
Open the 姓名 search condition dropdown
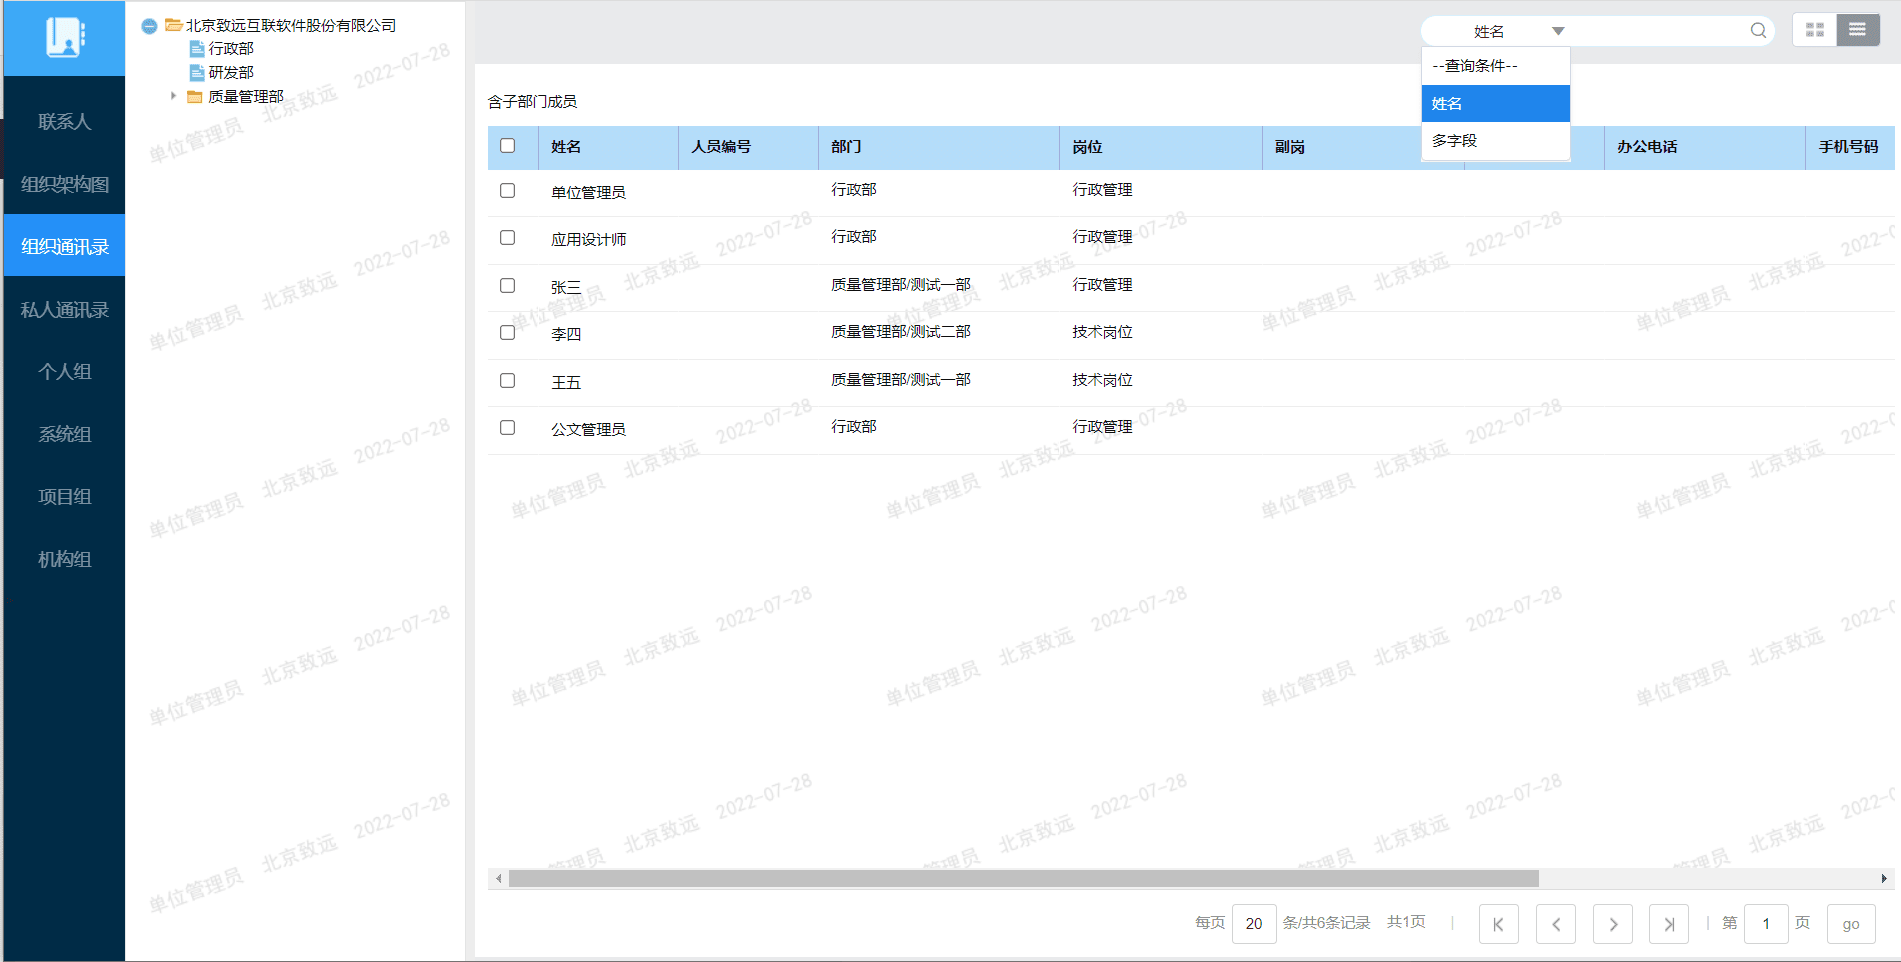coord(1496,31)
